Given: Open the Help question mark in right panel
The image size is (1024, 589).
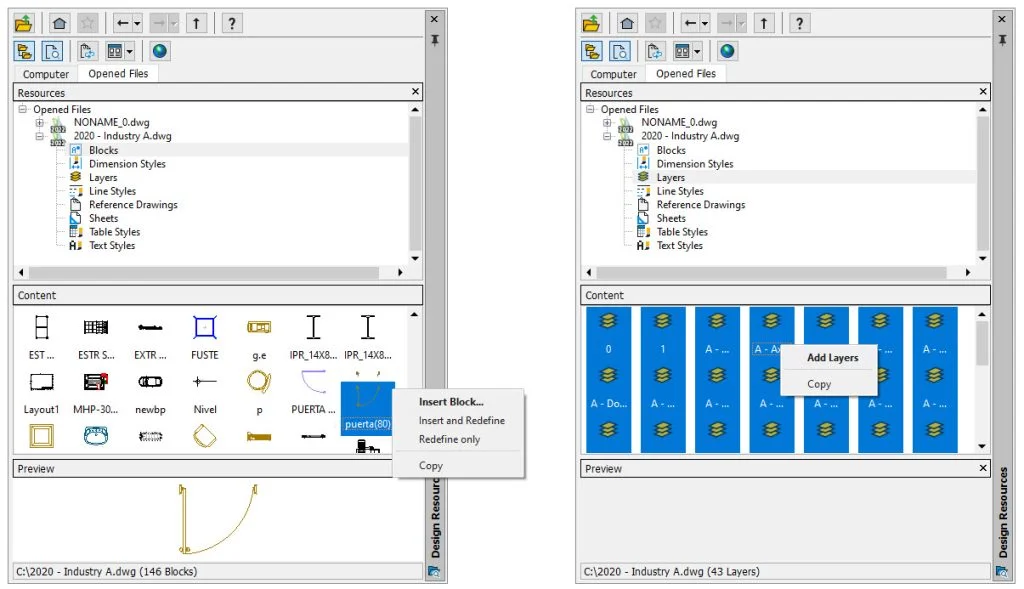Looking at the screenshot, I should 799,23.
